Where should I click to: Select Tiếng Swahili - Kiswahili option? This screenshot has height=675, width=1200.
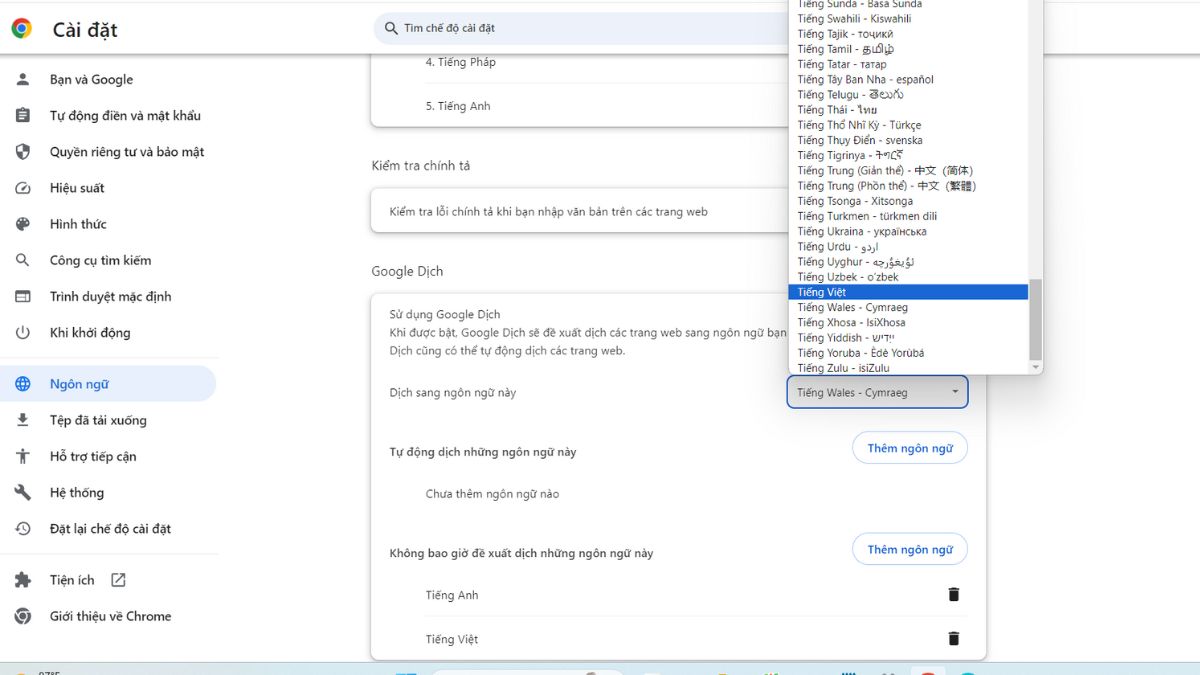point(908,18)
